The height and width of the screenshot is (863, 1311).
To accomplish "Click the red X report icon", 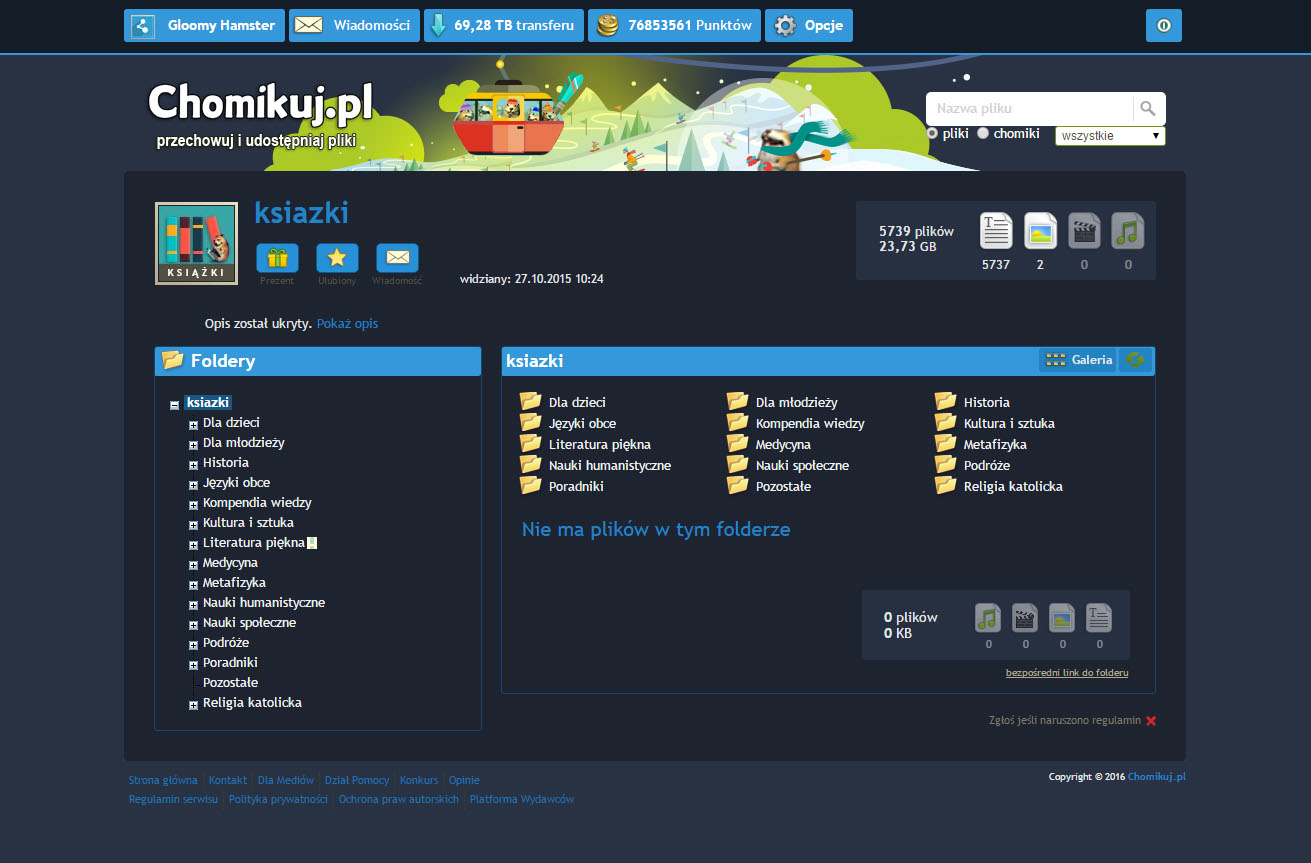I will [x=1151, y=720].
